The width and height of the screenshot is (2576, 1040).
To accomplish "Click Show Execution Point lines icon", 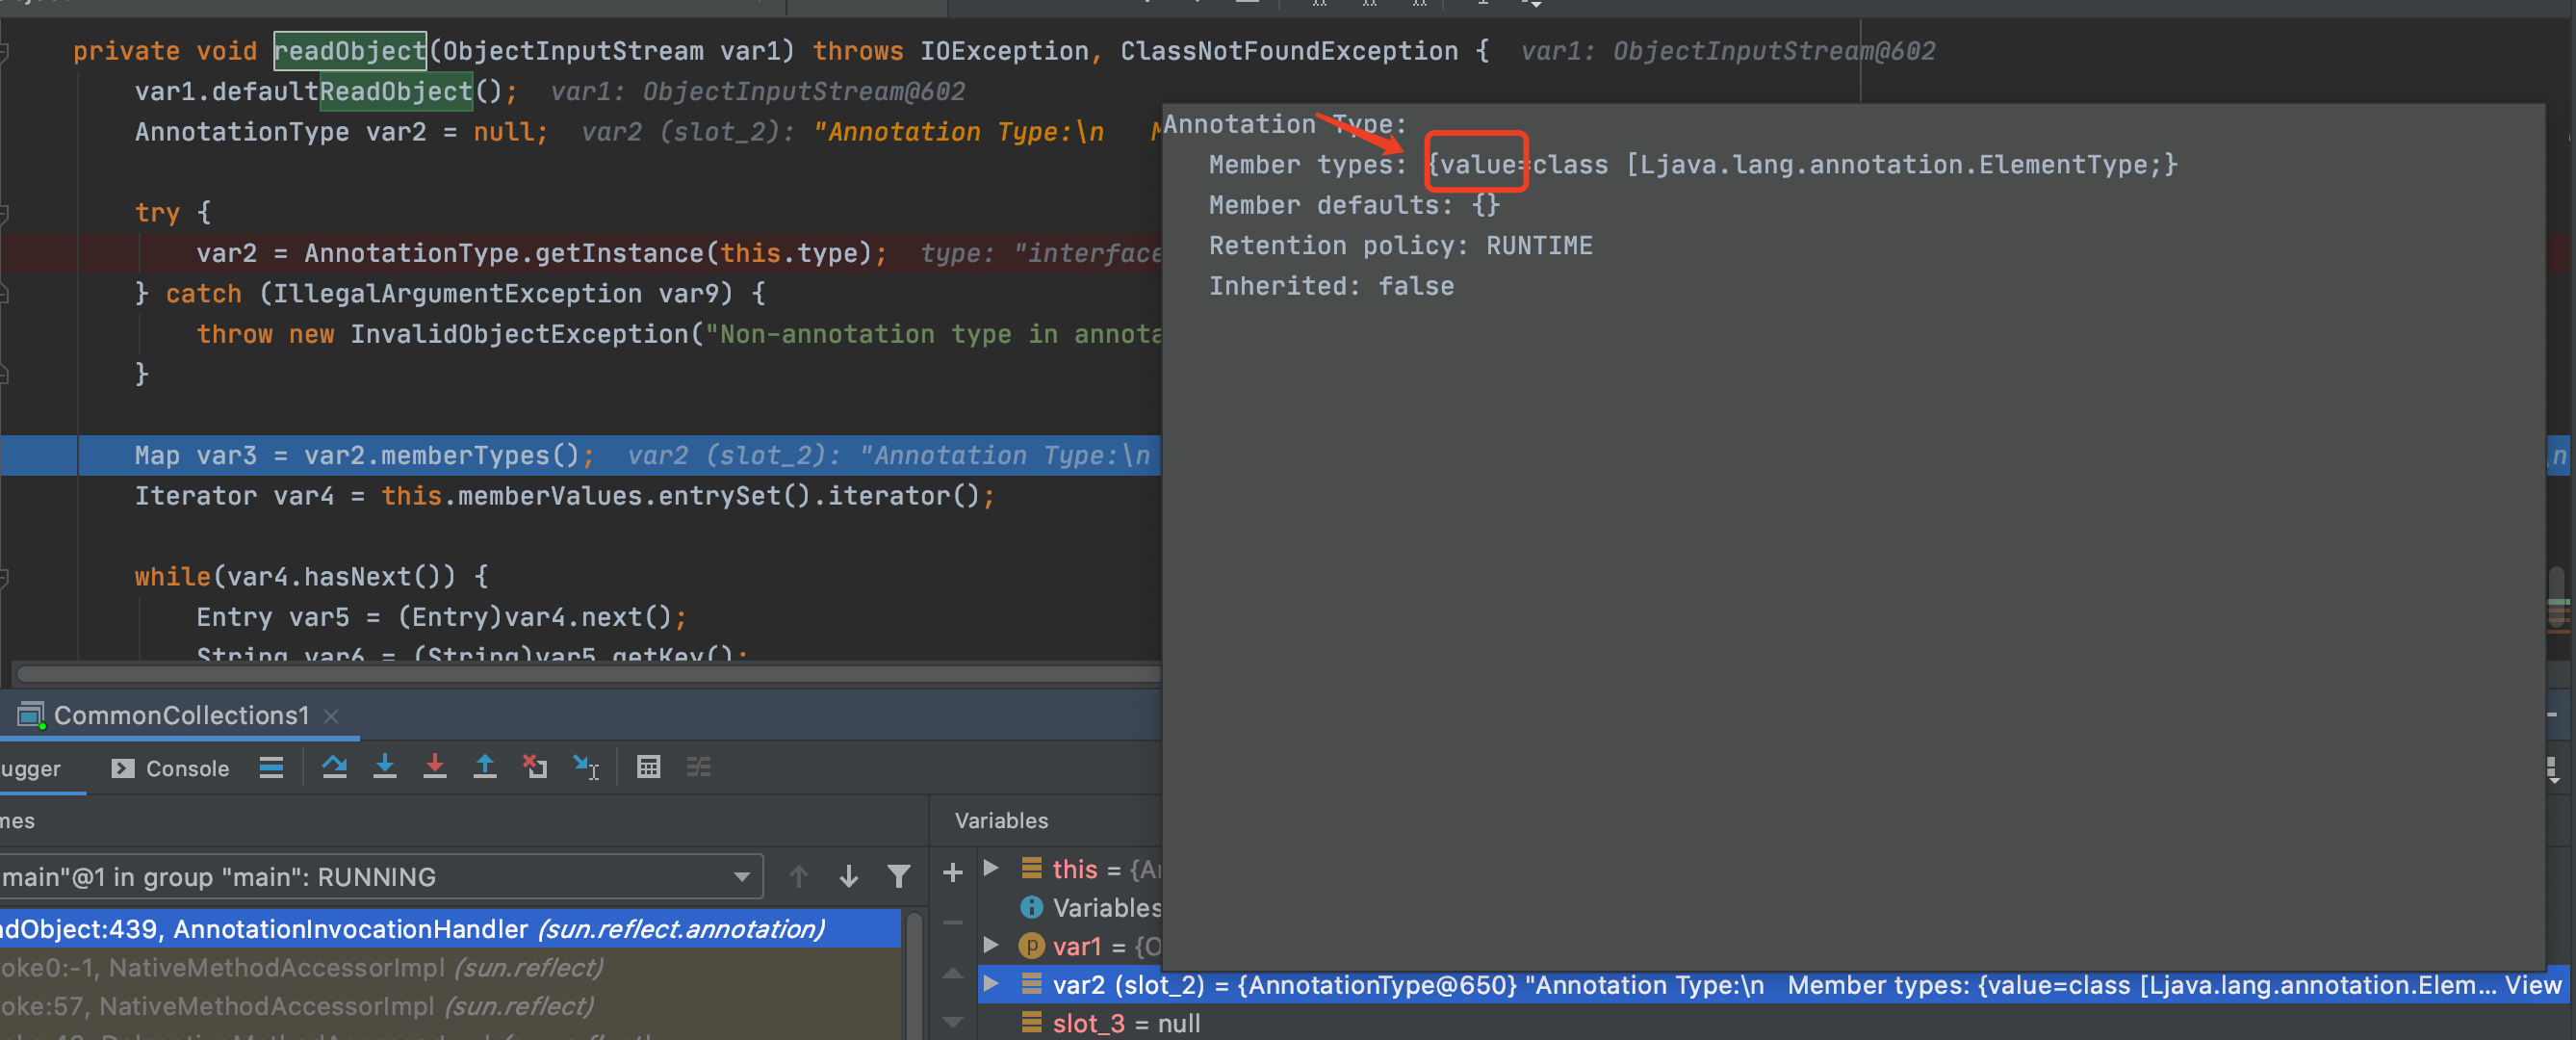I will pyautogui.click(x=271, y=767).
